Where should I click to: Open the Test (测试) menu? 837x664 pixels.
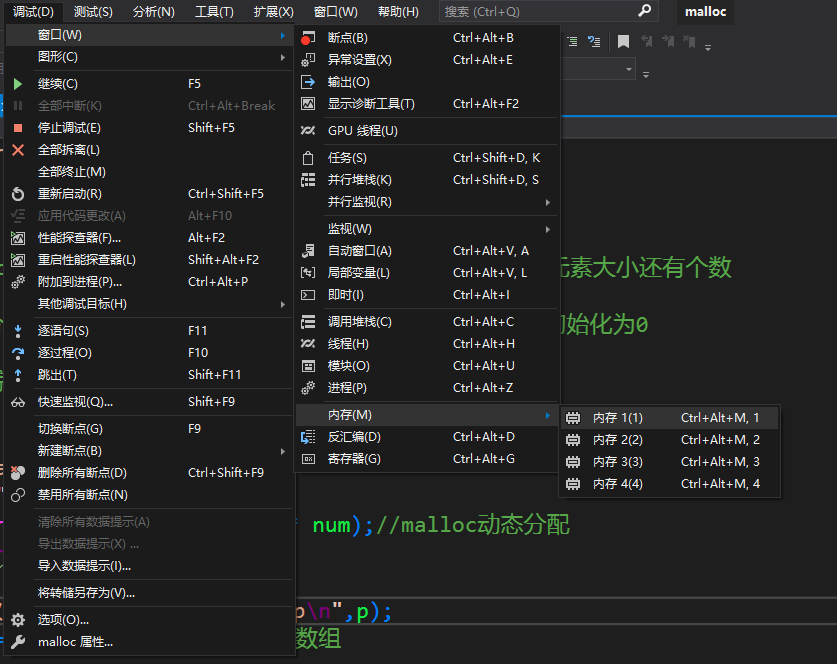[93, 12]
